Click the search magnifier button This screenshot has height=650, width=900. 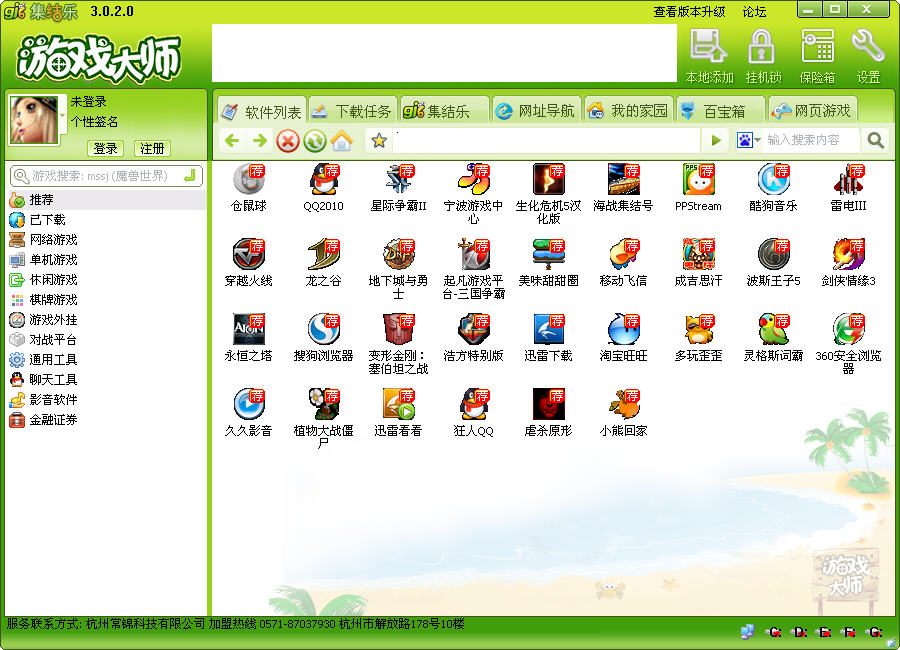[875, 140]
